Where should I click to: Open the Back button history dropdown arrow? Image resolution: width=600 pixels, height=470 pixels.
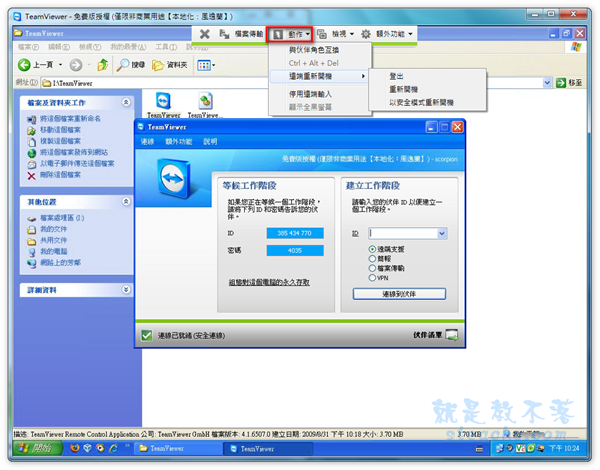(x=60, y=65)
